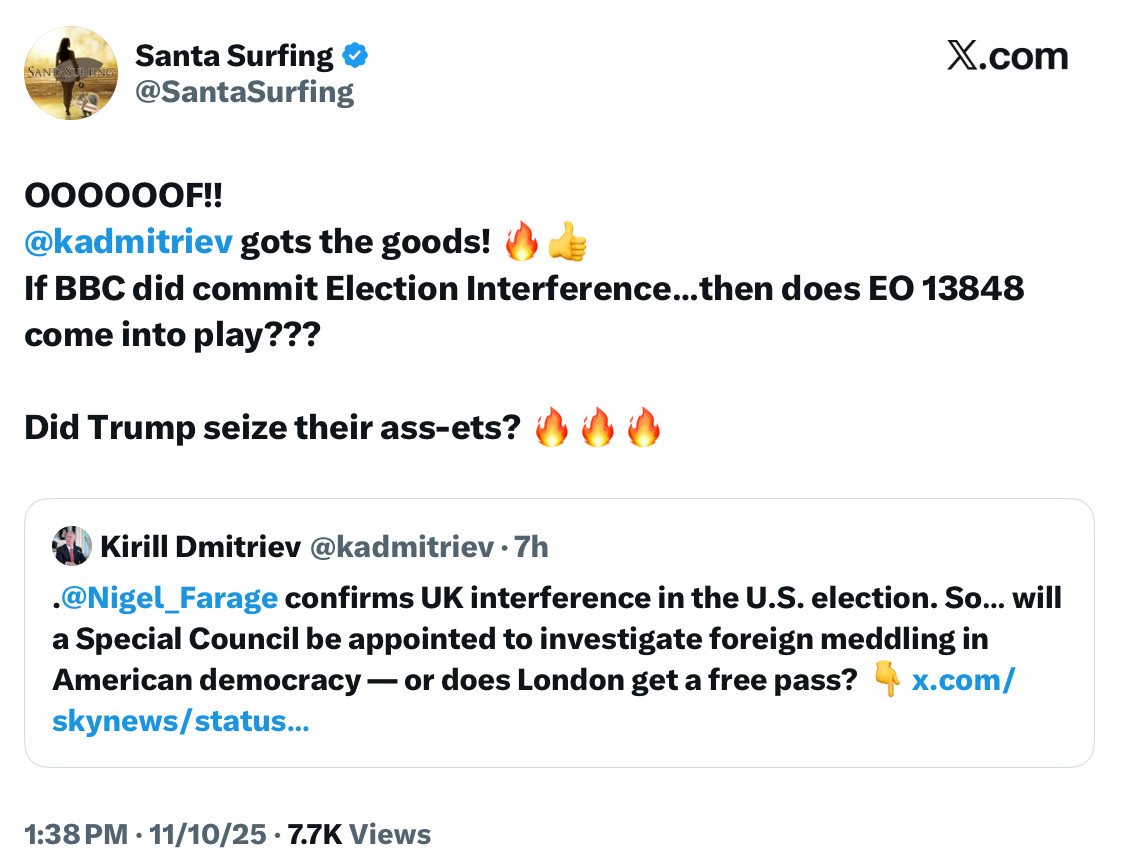Open the @Nigel_Farage mention
The height and width of the screenshot is (864, 1124).
pyautogui.click(x=168, y=598)
